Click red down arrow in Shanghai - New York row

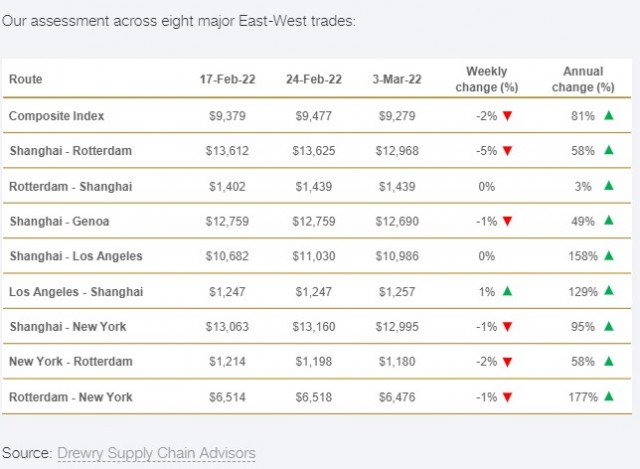click(507, 327)
